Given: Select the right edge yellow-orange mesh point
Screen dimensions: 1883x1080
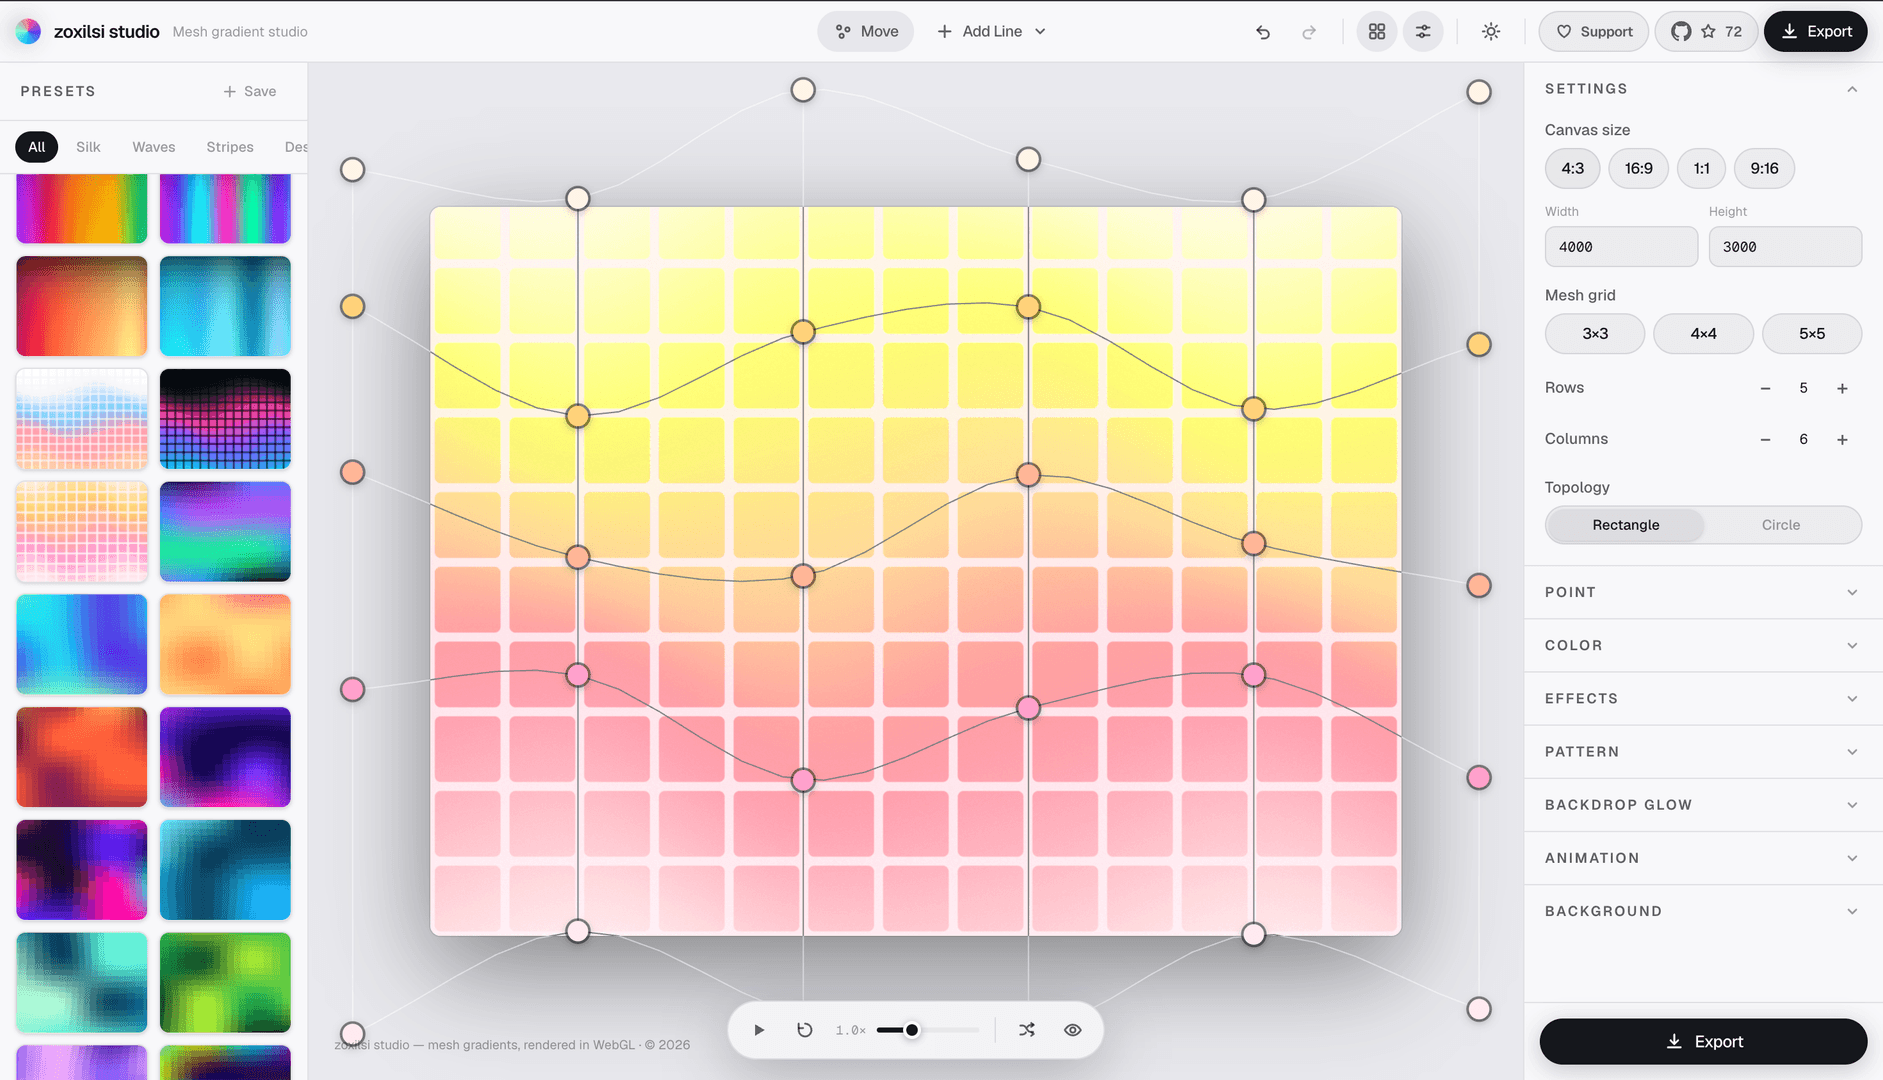Looking at the screenshot, I should pyautogui.click(x=1479, y=345).
